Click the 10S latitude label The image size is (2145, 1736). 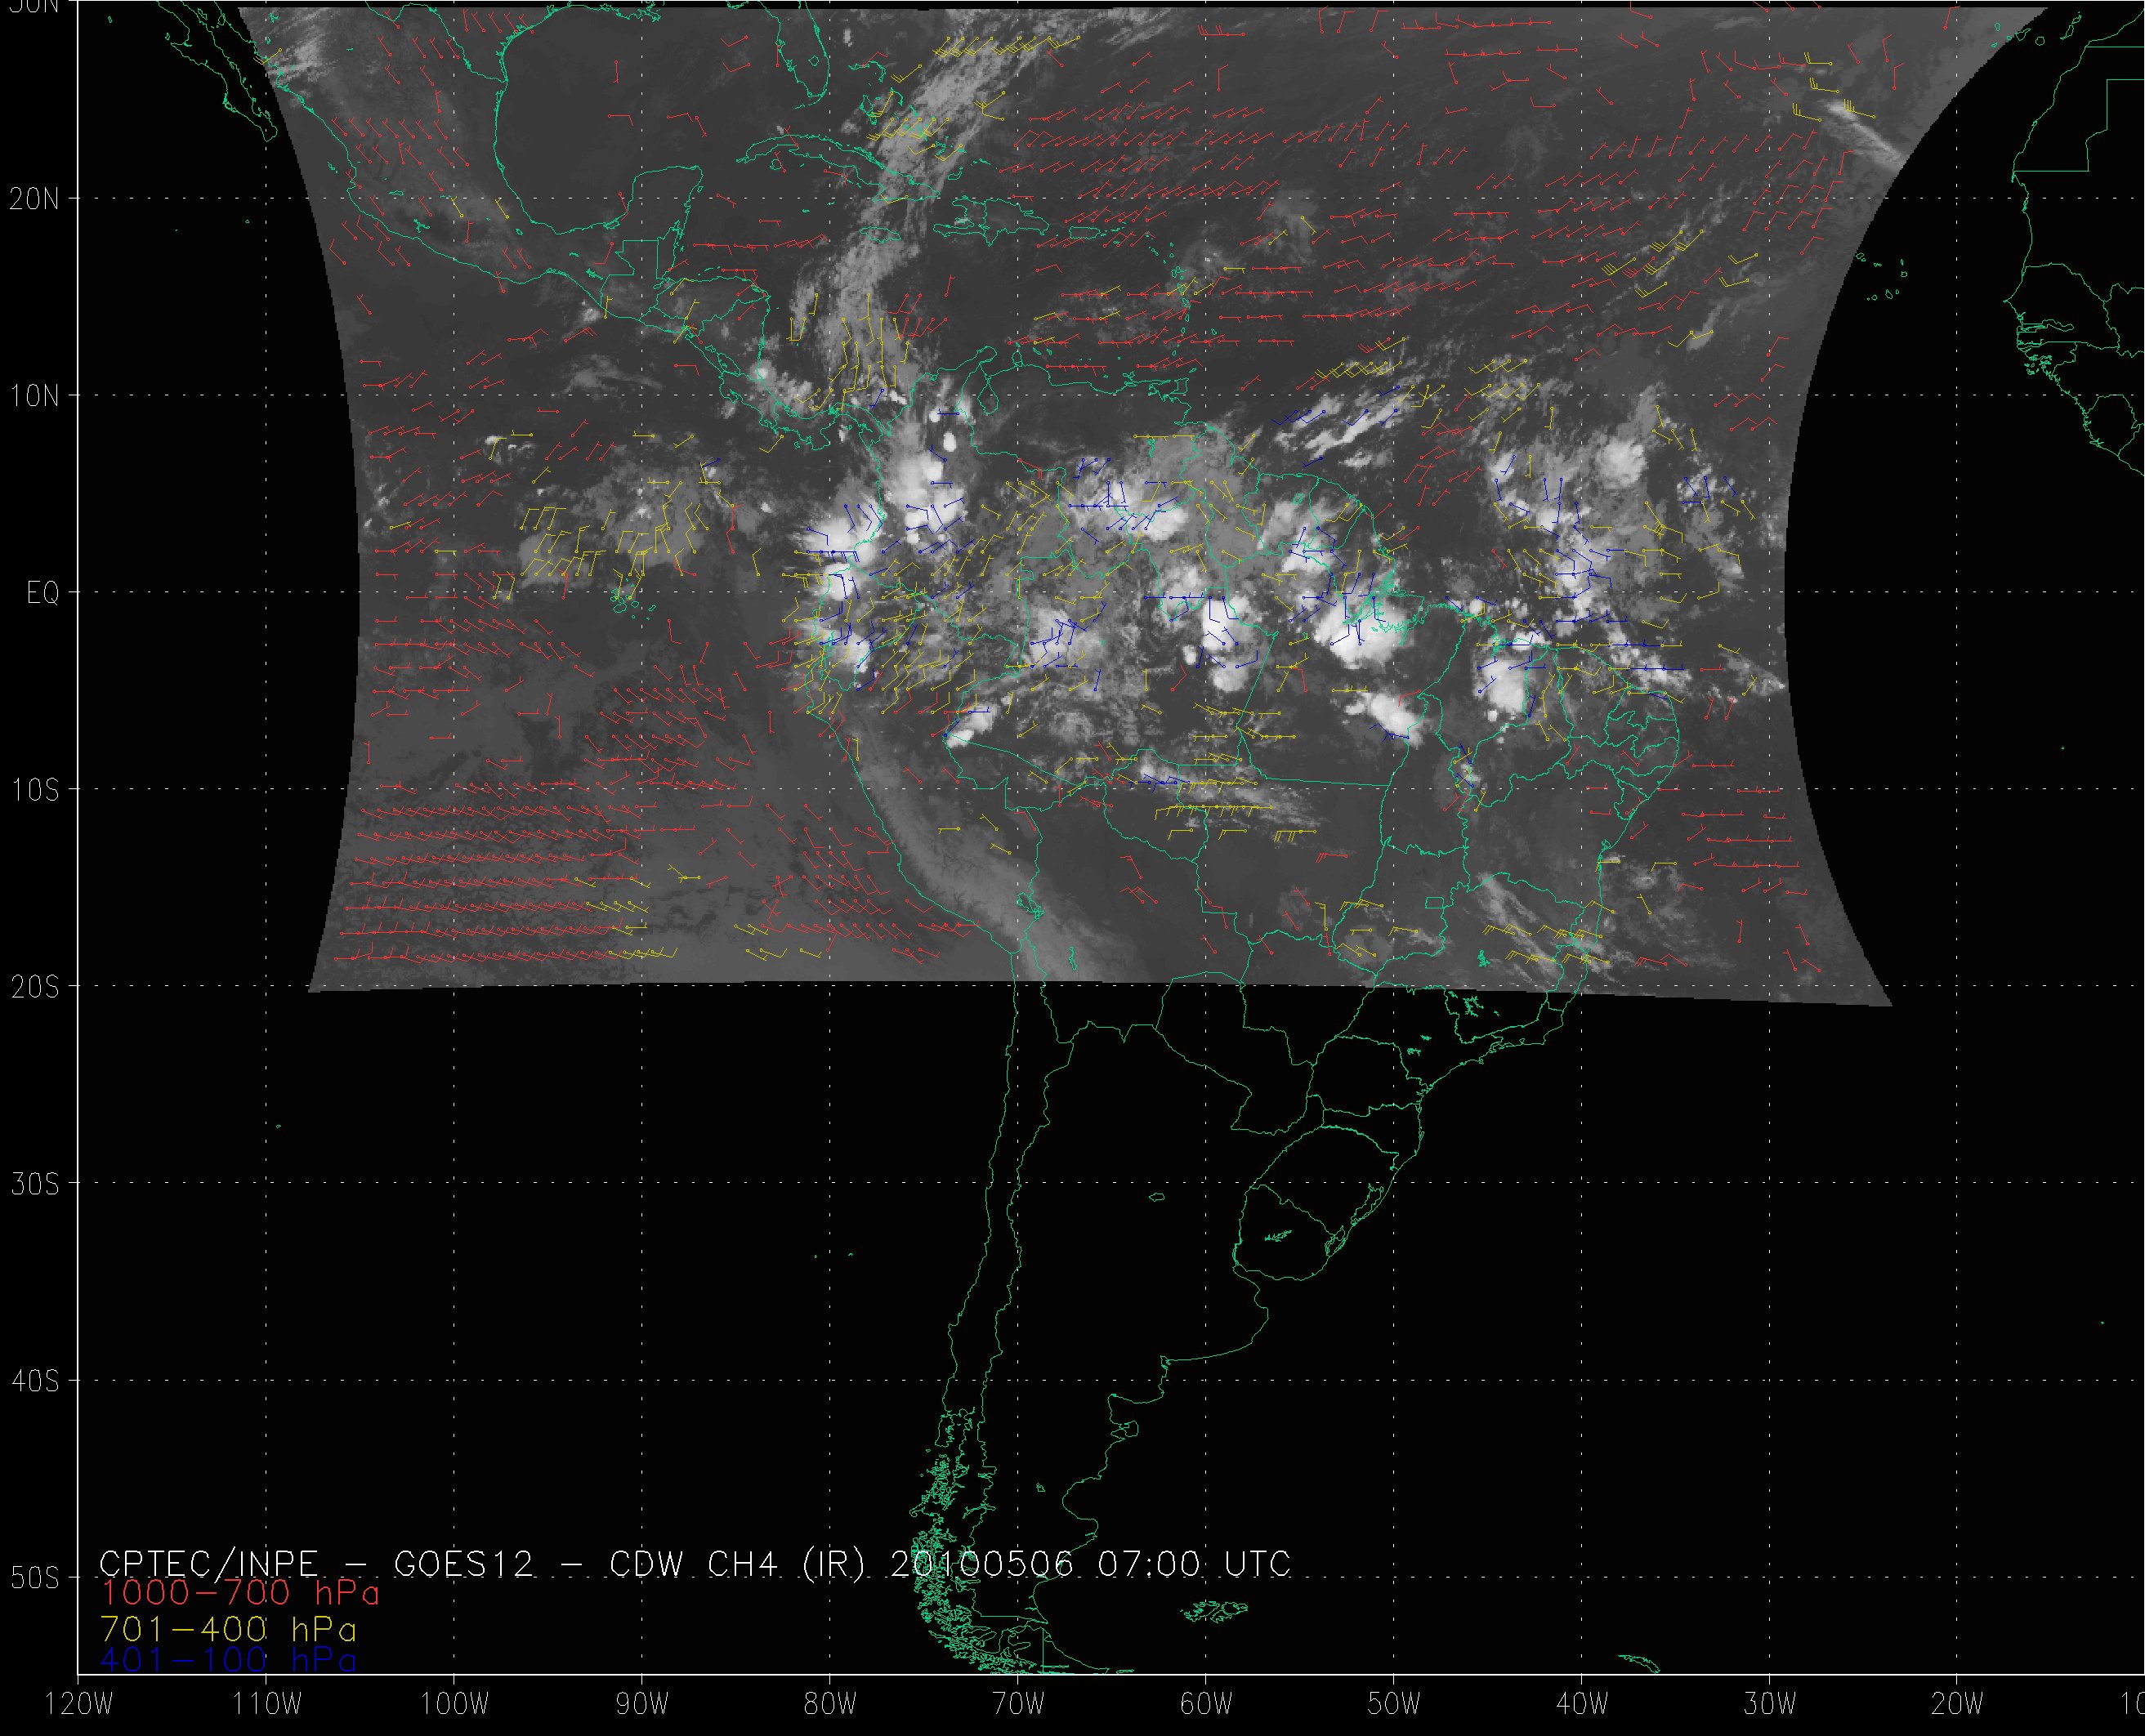coord(35,790)
